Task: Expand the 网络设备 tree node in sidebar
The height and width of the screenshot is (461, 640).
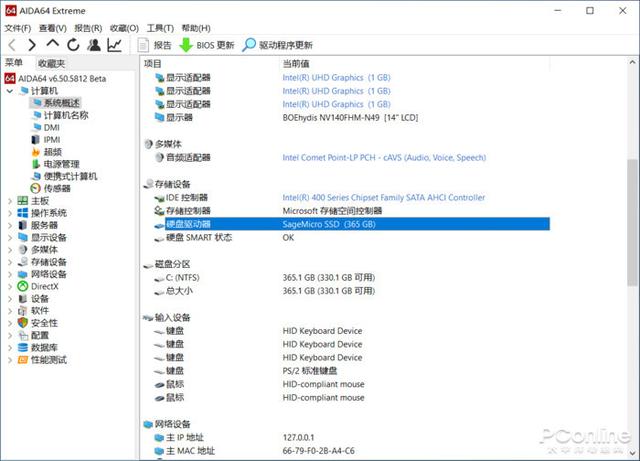Action: [10, 274]
